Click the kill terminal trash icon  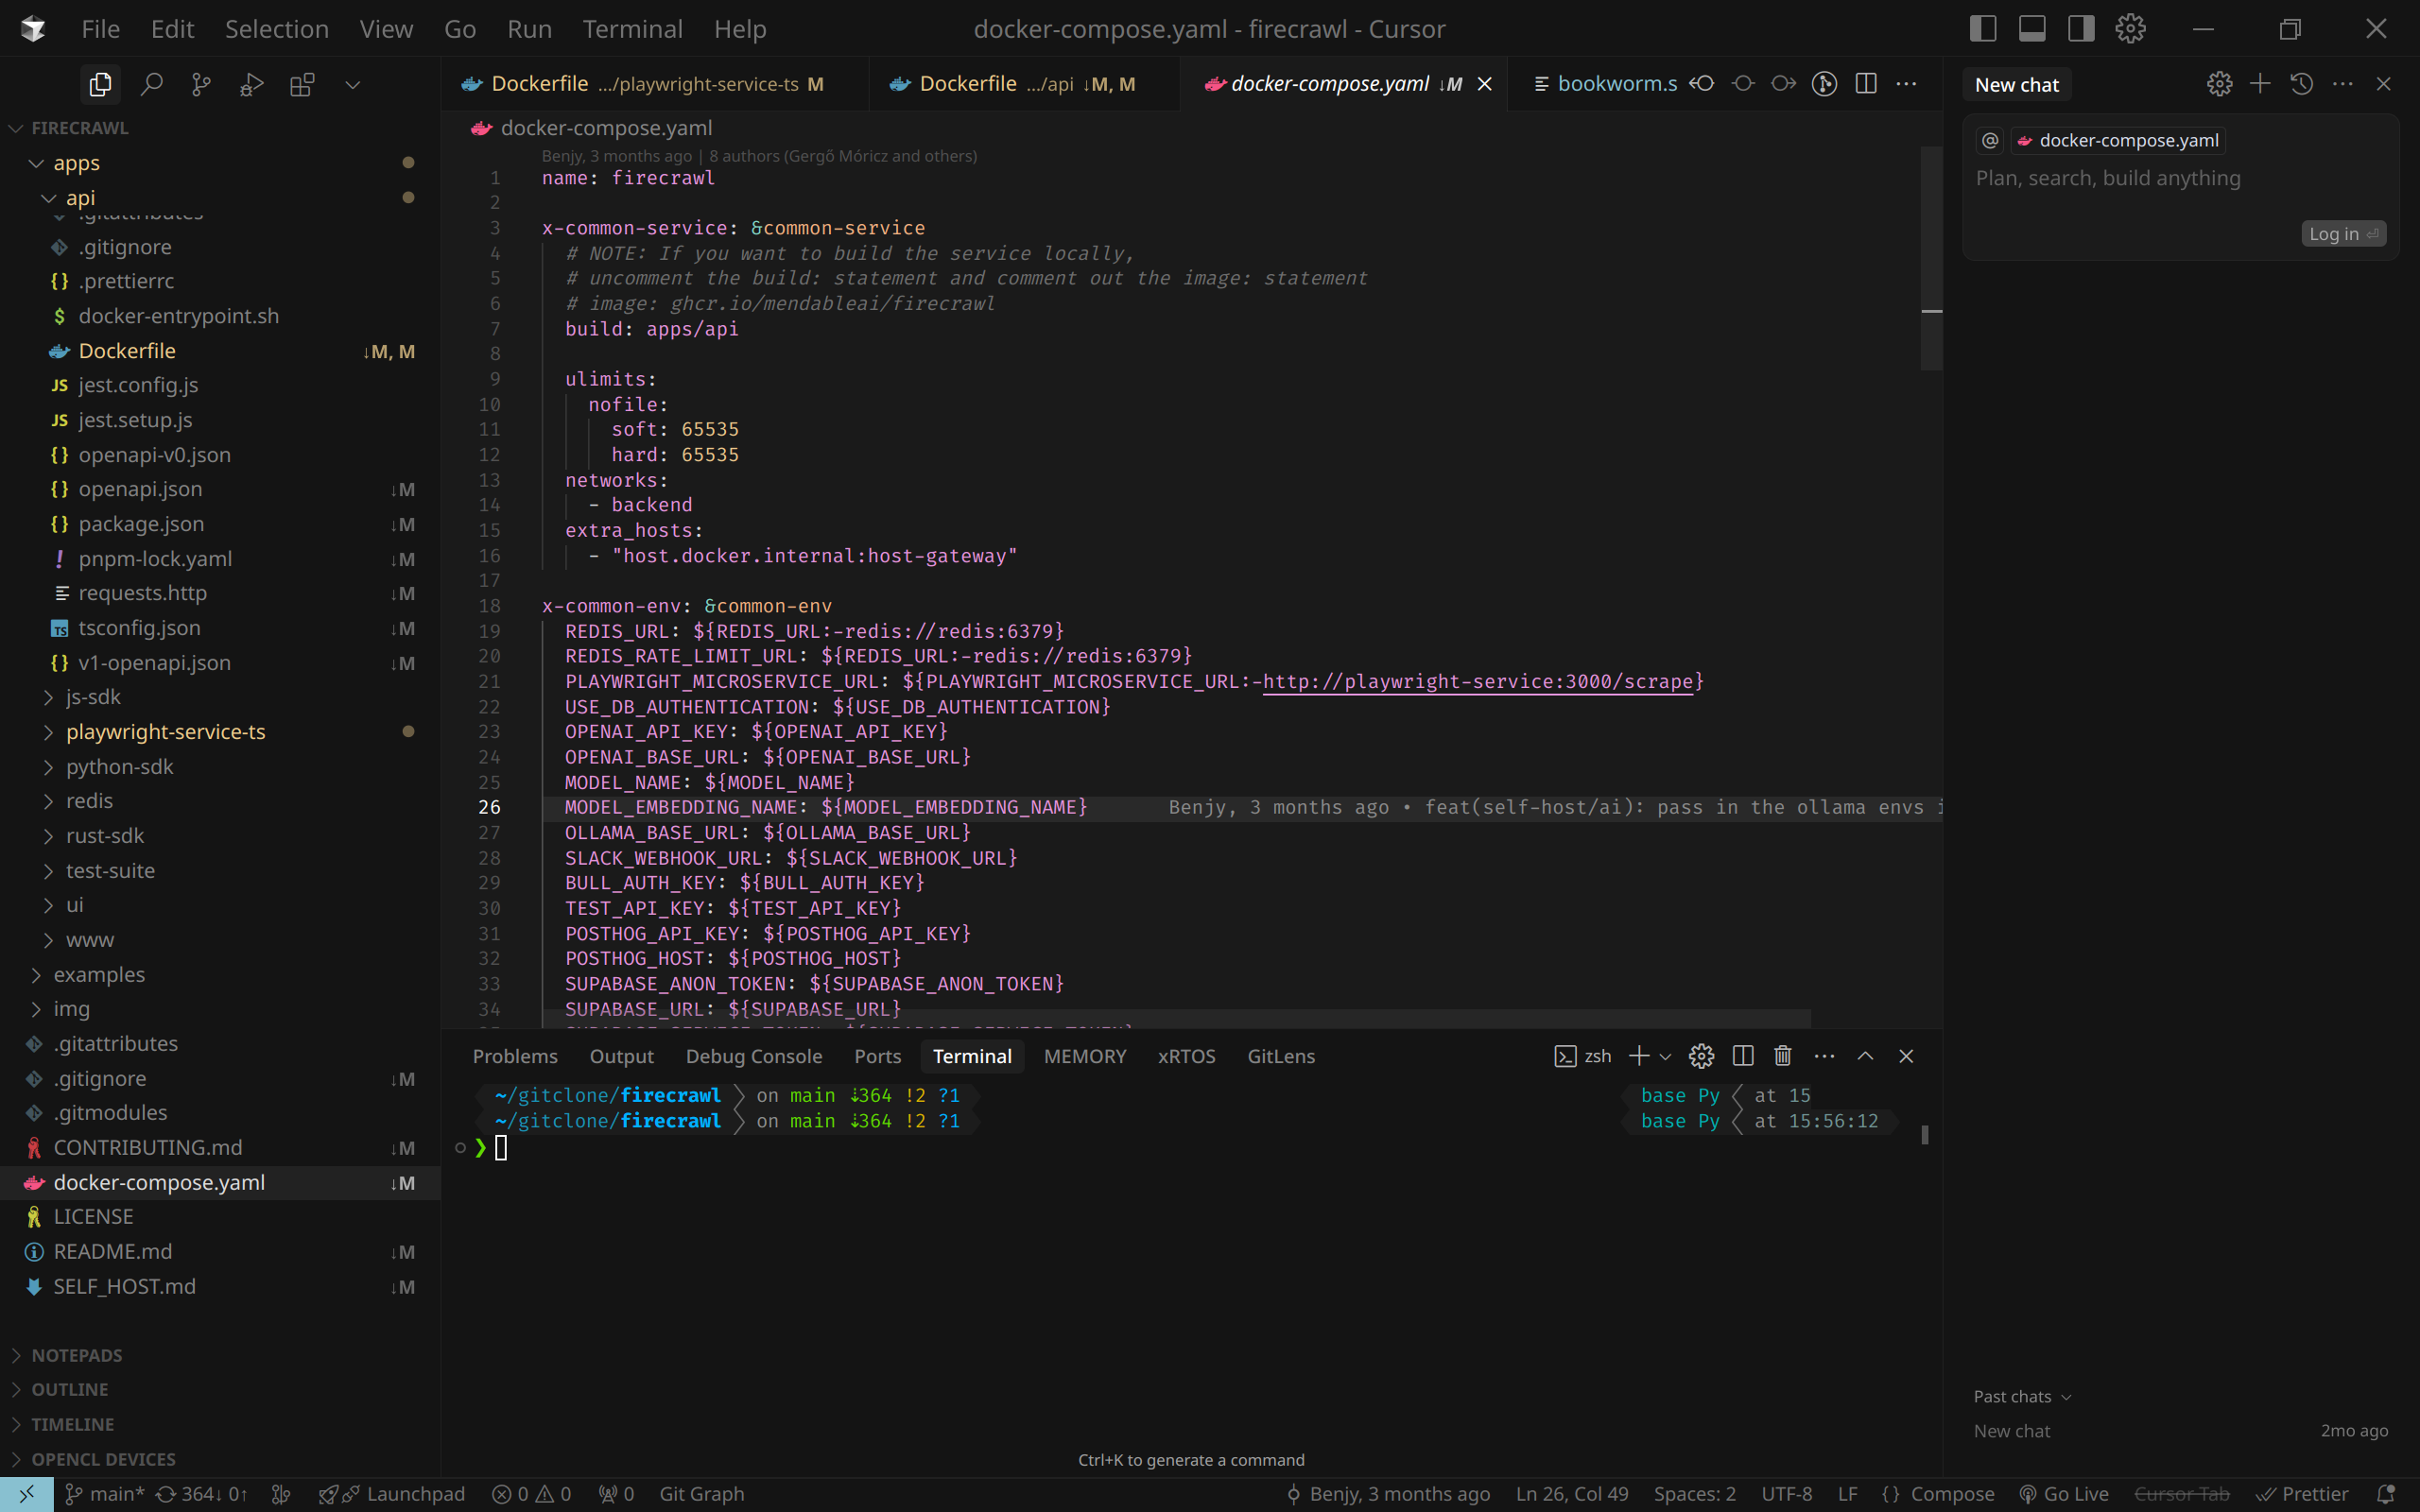tap(1782, 1056)
